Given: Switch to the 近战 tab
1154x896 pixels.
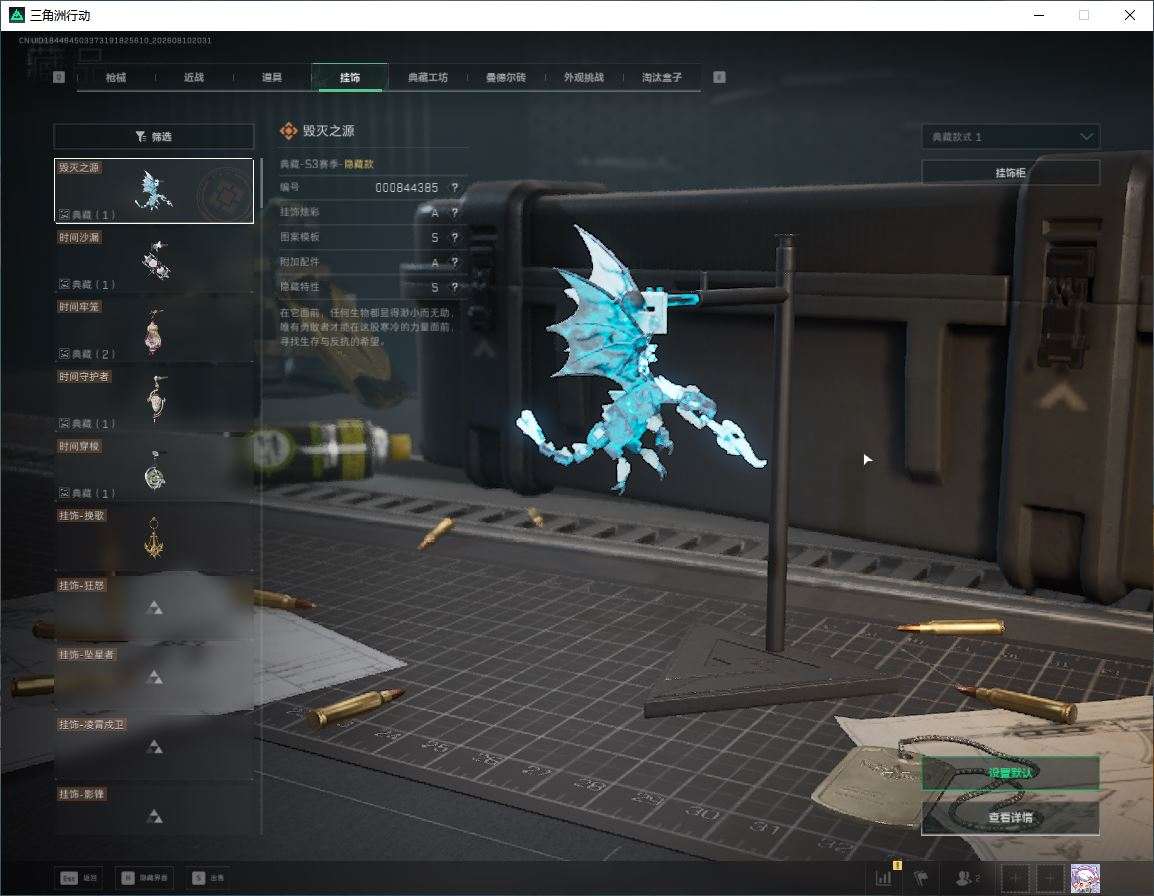Looking at the screenshot, I should click(x=194, y=77).
